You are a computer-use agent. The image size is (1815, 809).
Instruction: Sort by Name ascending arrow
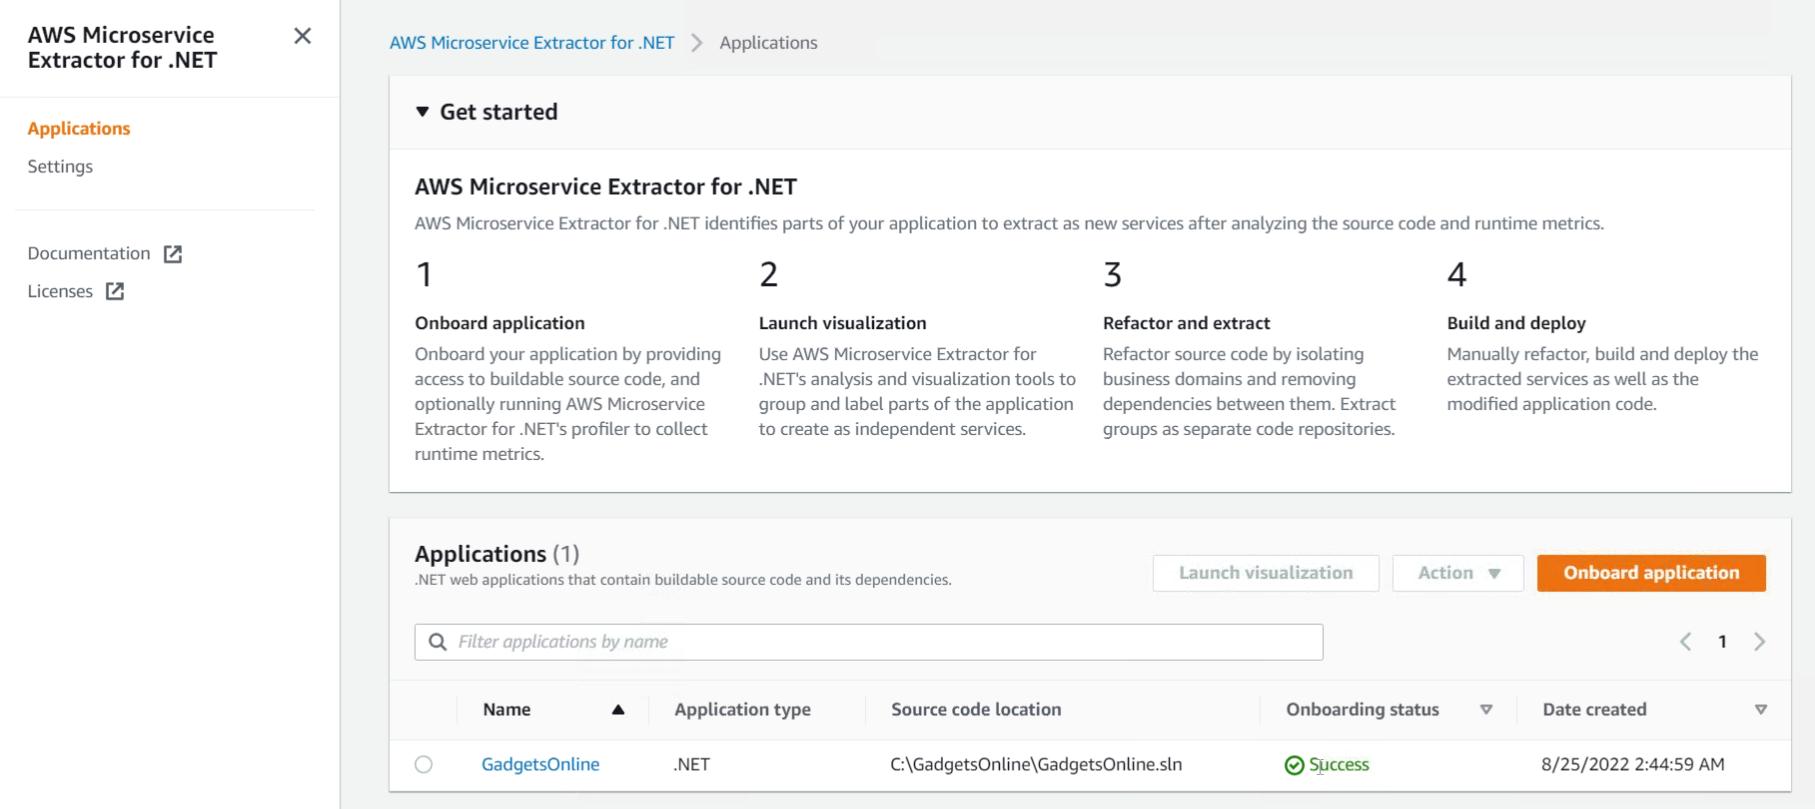(x=618, y=710)
